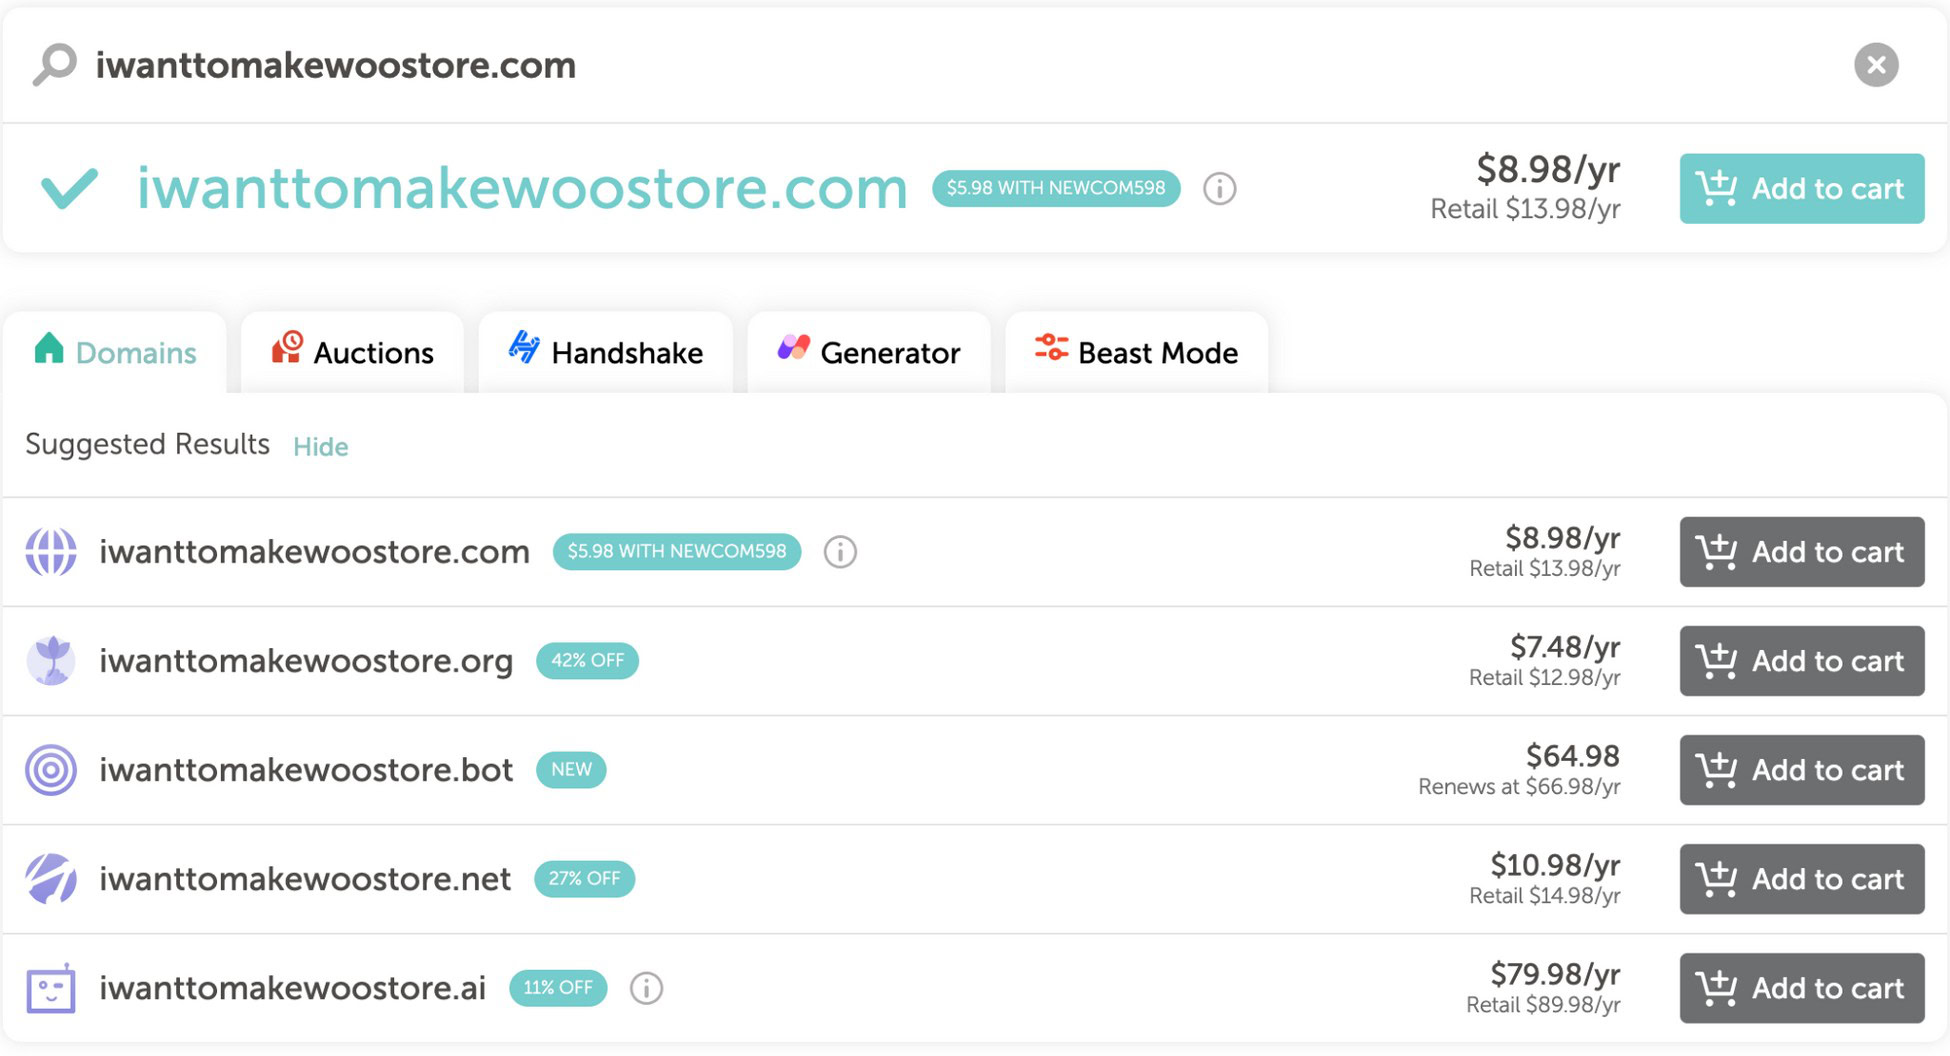1950x1056 pixels.
Task: Click the Generator colorful icon
Action: coord(793,347)
